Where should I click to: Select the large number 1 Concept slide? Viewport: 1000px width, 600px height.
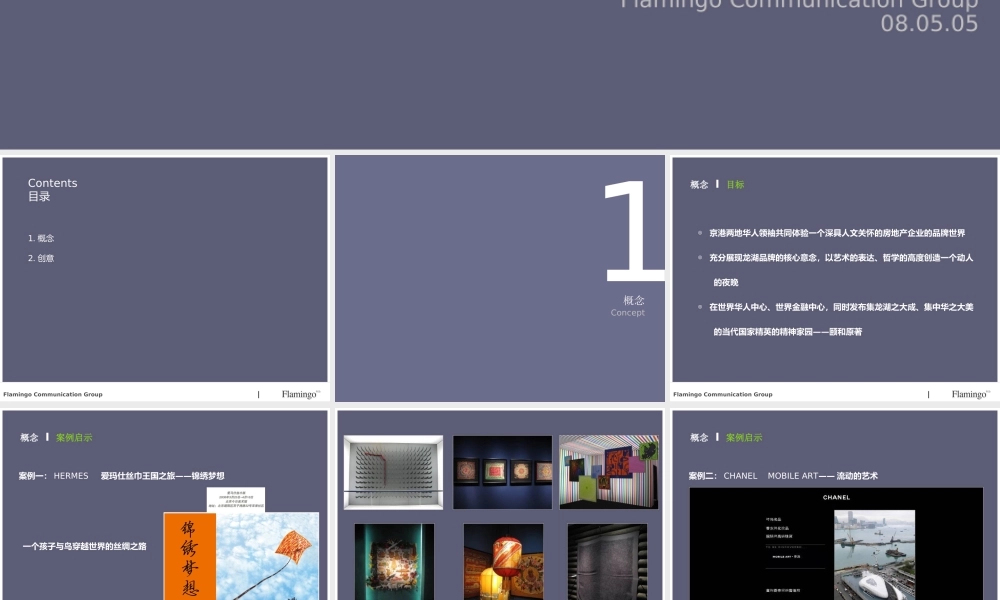click(500, 278)
